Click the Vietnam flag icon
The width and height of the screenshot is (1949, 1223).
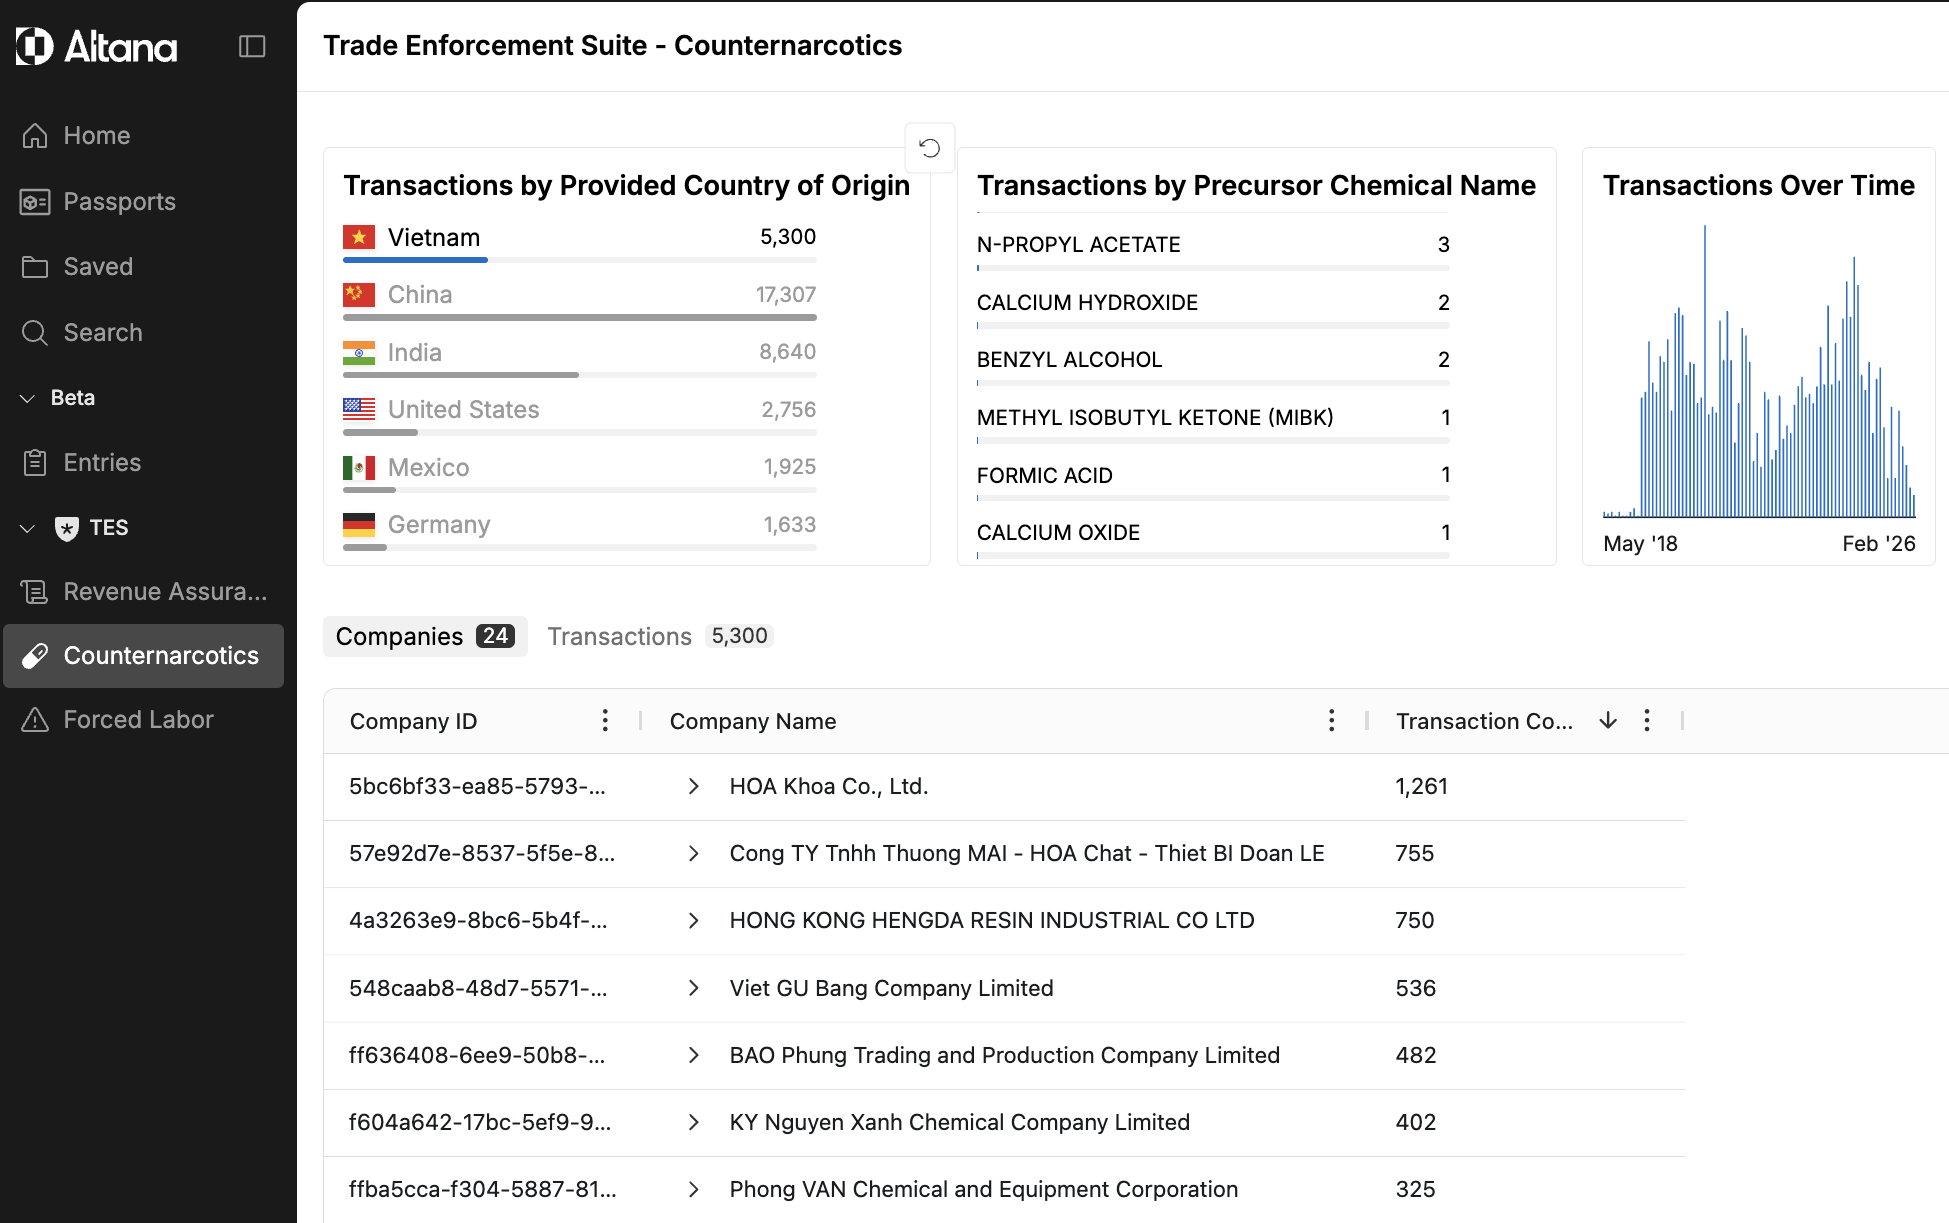point(359,237)
